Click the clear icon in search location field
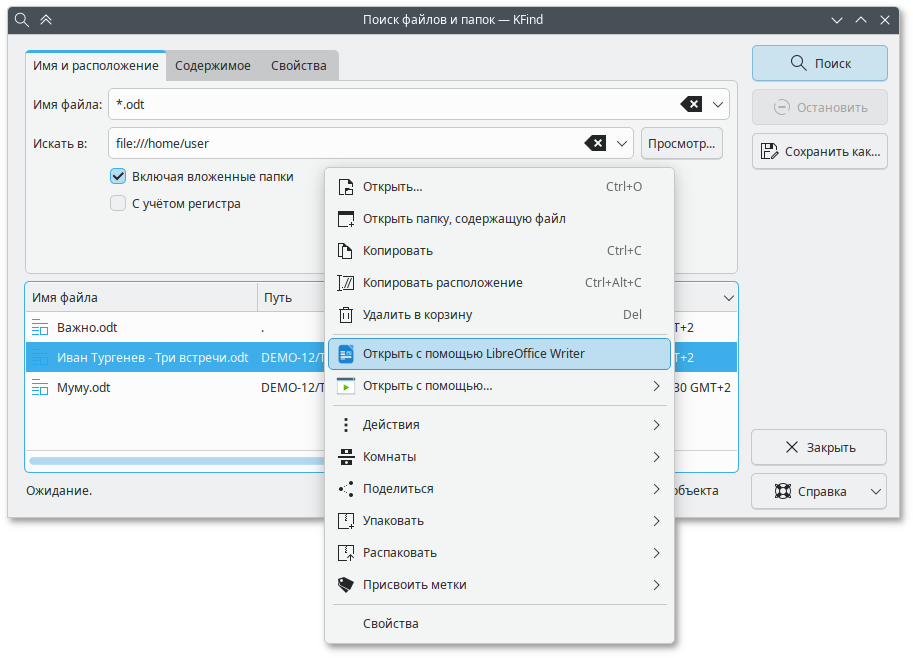Image resolution: width=913 pixels, height=658 pixels. [595, 143]
